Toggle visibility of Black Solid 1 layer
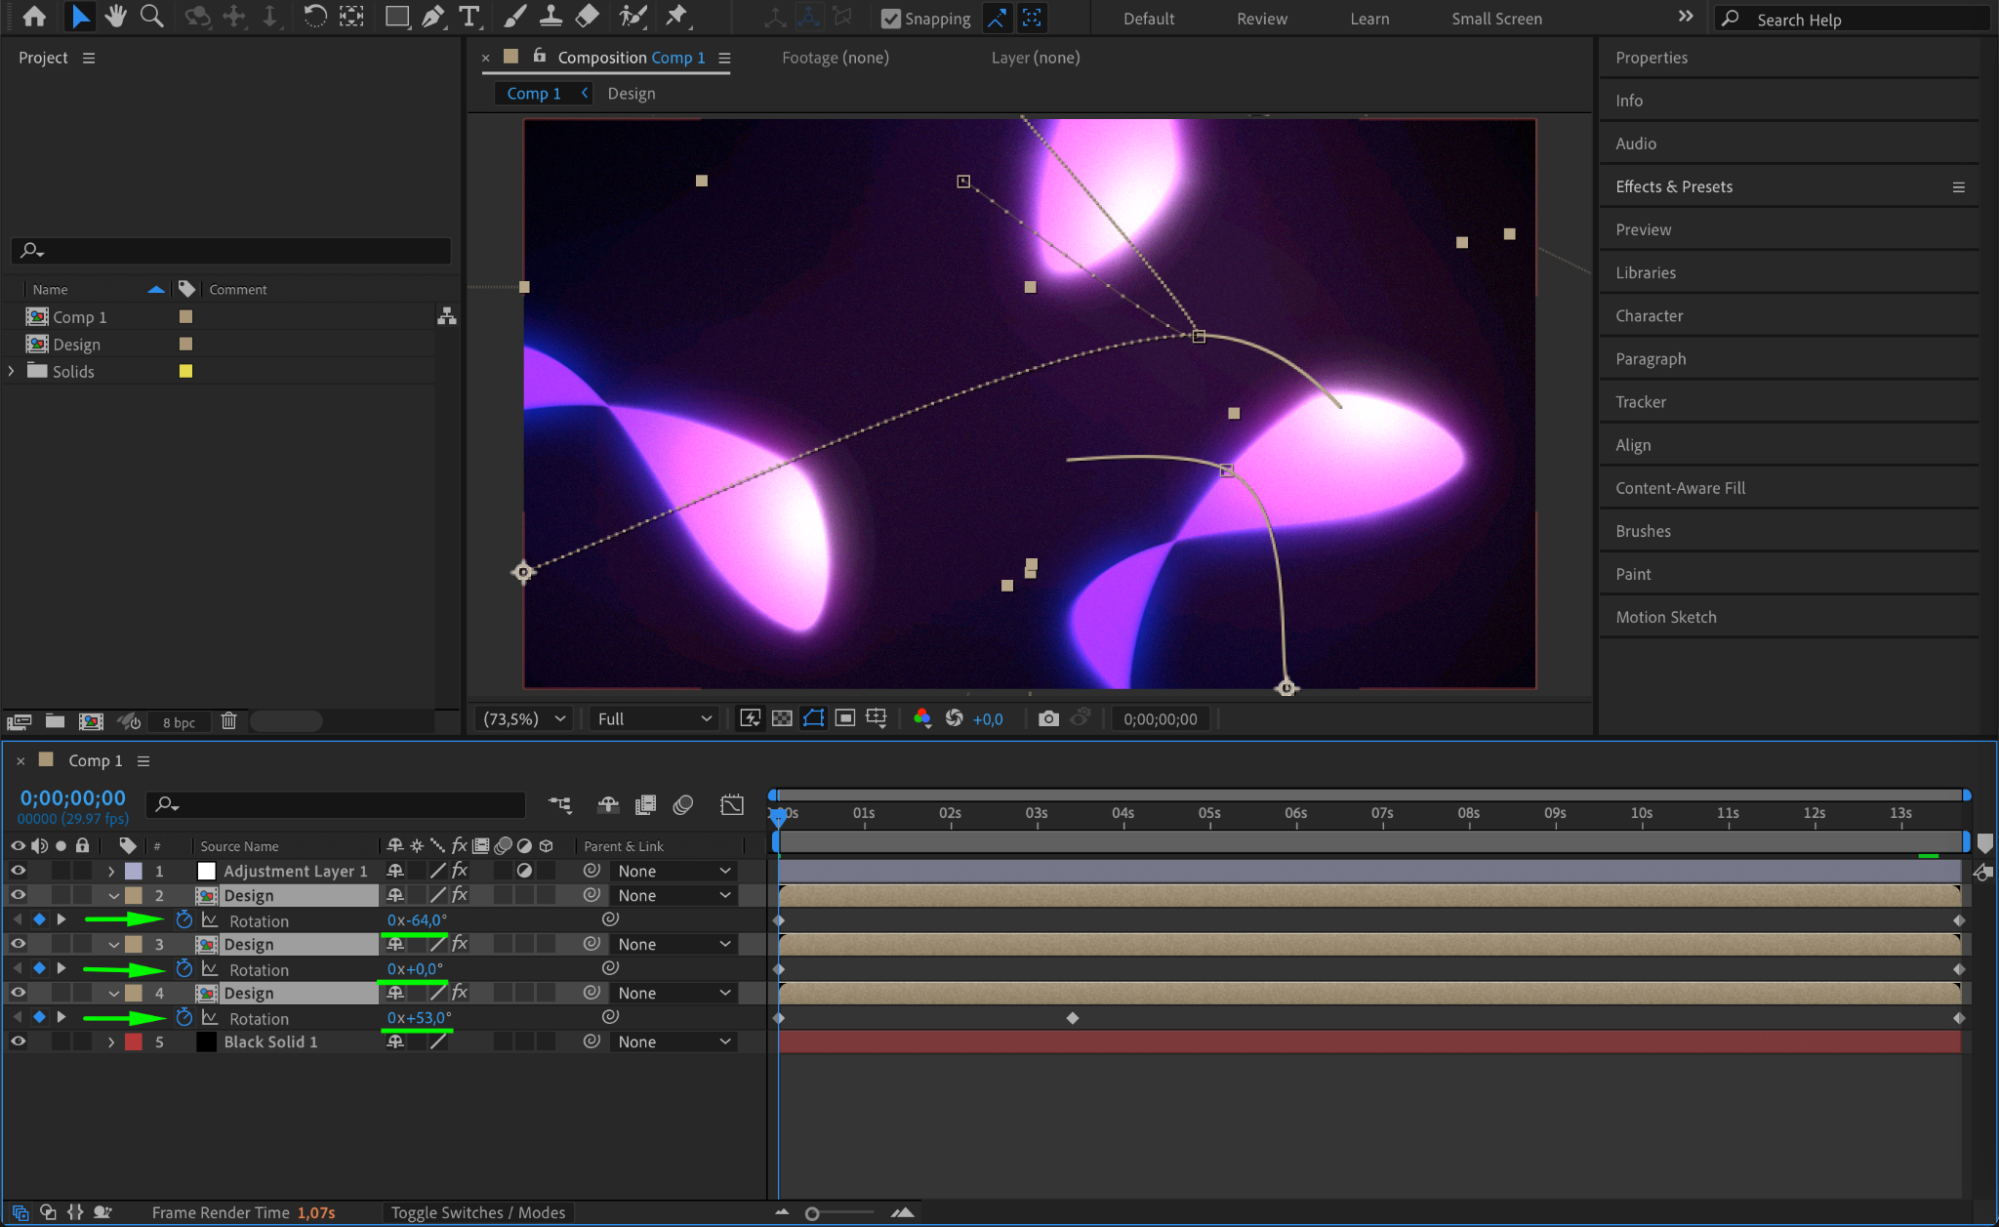The width and height of the screenshot is (1999, 1227). [18, 1041]
